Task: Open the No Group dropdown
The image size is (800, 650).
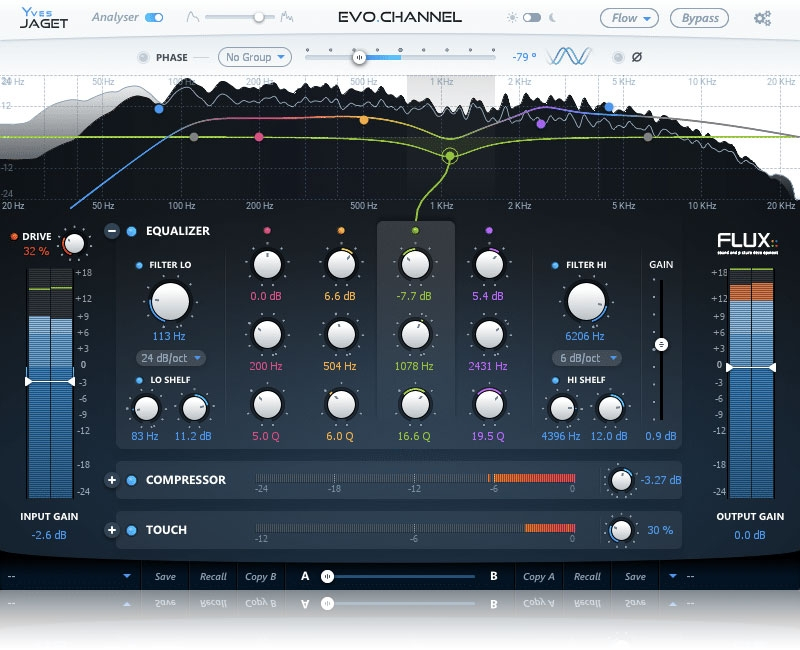Action: pos(255,57)
